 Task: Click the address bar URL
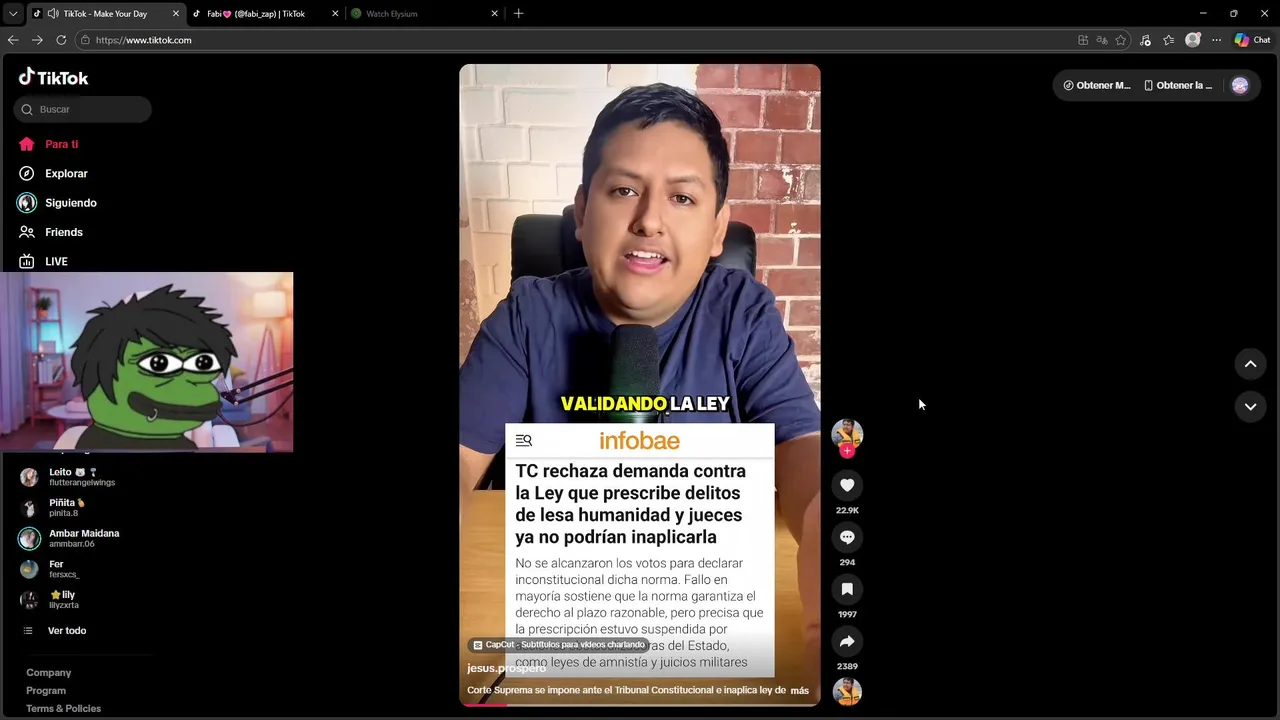coord(144,40)
